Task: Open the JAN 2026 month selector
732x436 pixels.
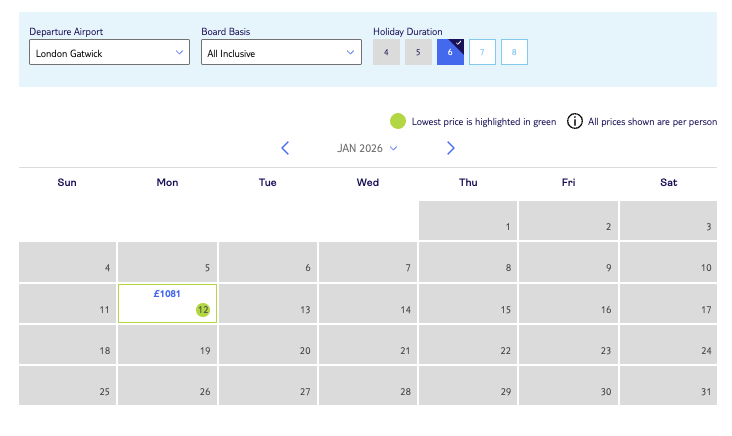Action: (367, 148)
